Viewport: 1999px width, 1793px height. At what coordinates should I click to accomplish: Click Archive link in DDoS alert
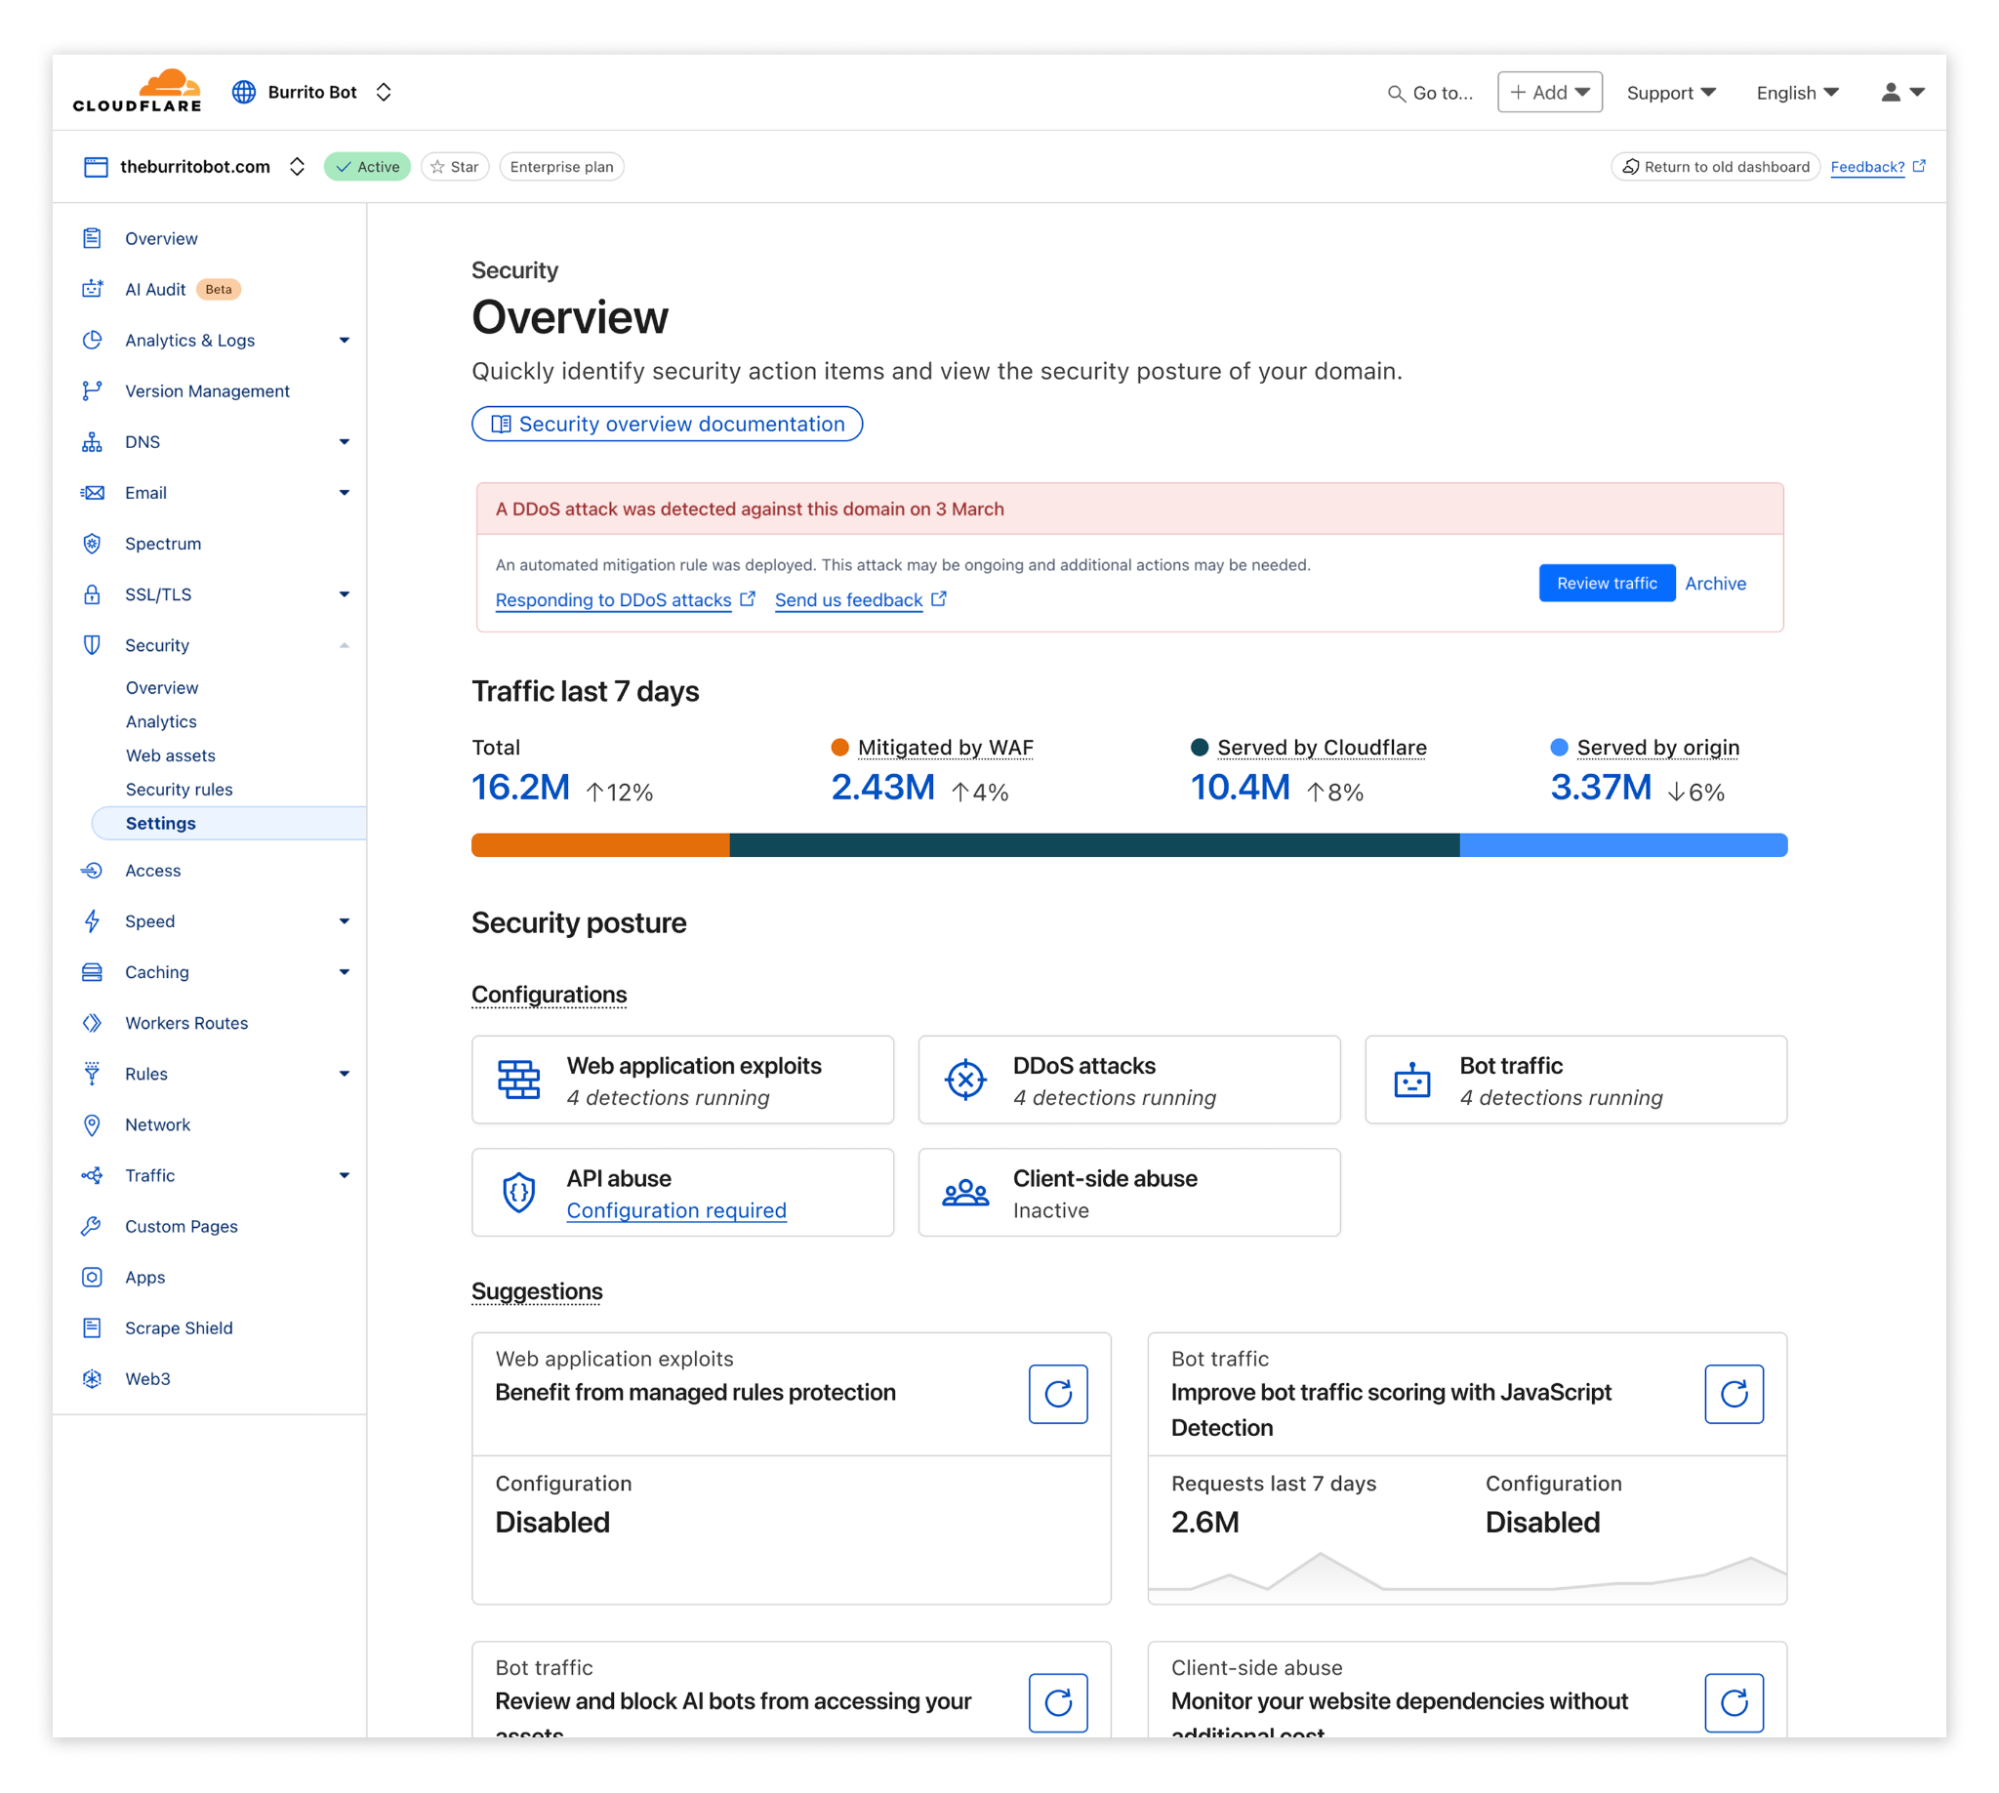(1717, 584)
